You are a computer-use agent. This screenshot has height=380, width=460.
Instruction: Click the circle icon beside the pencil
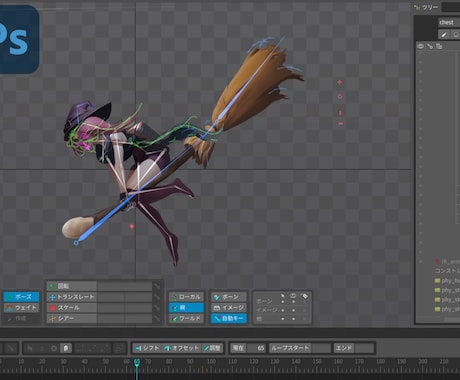pos(455,34)
